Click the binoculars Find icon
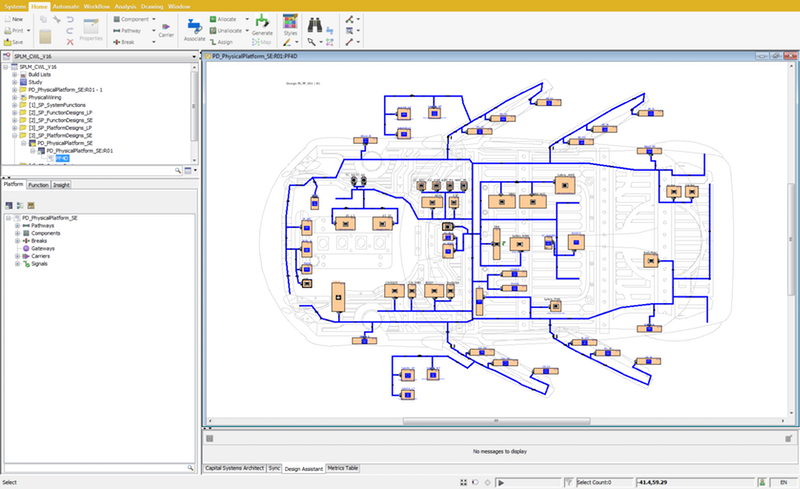Viewport: 800px width, 489px height. point(317,23)
